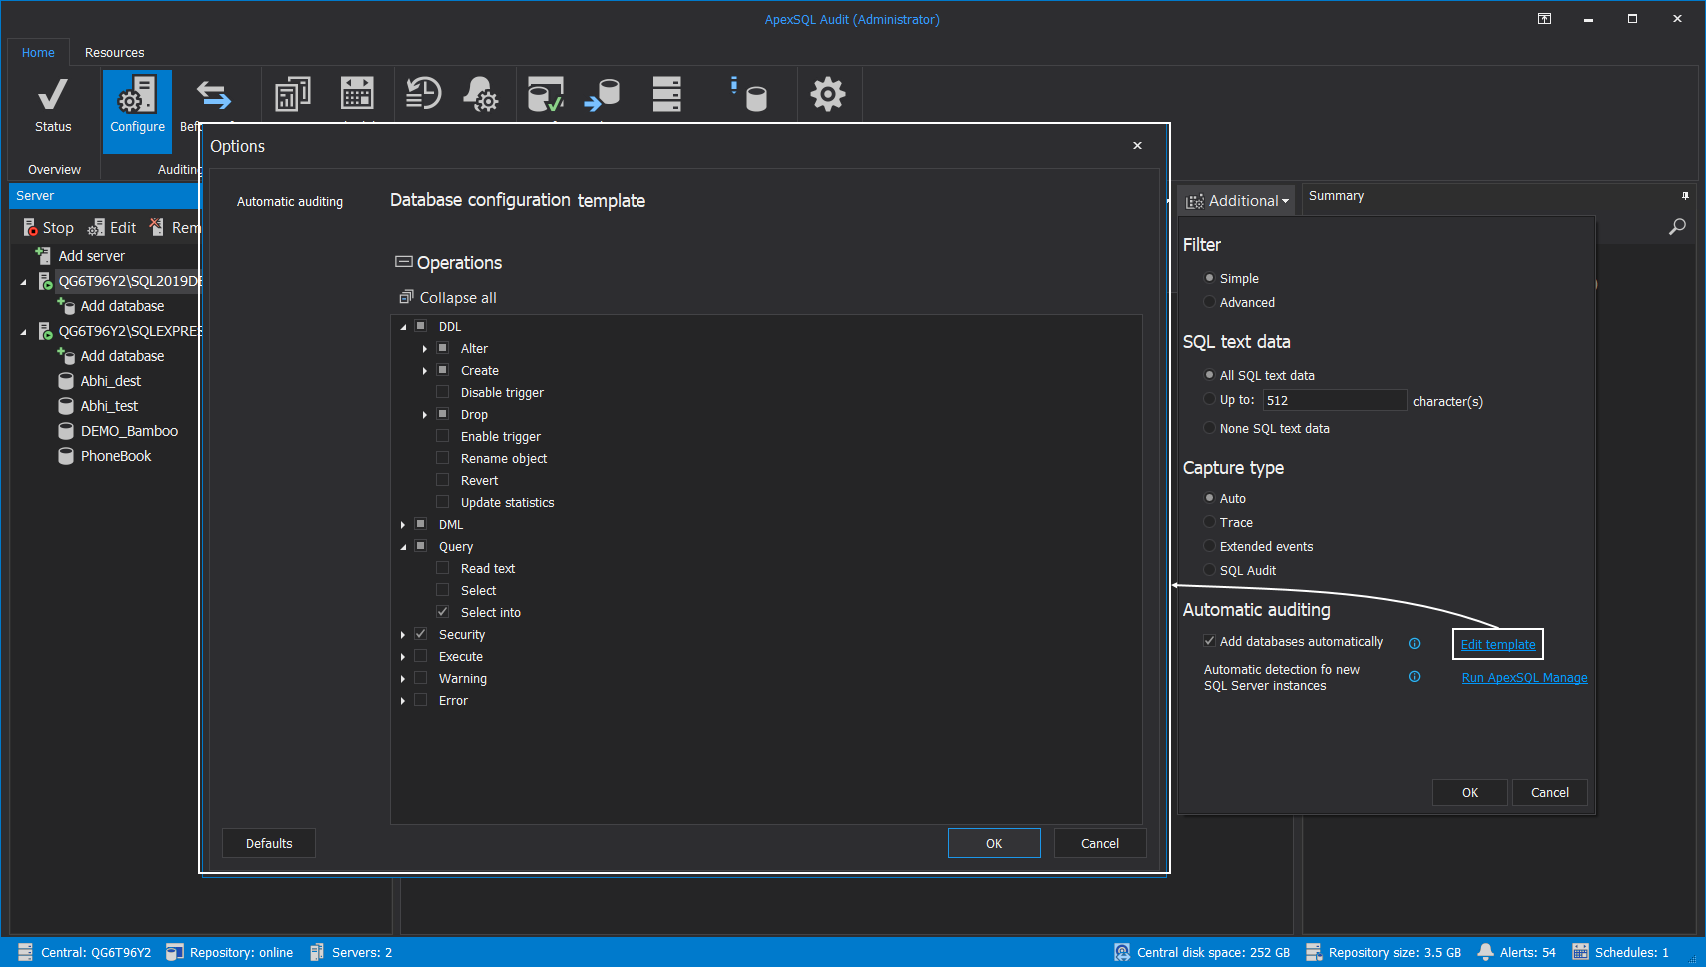Collapse the DDL tree node
This screenshot has height=967, width=1706.
pos(403,327)
